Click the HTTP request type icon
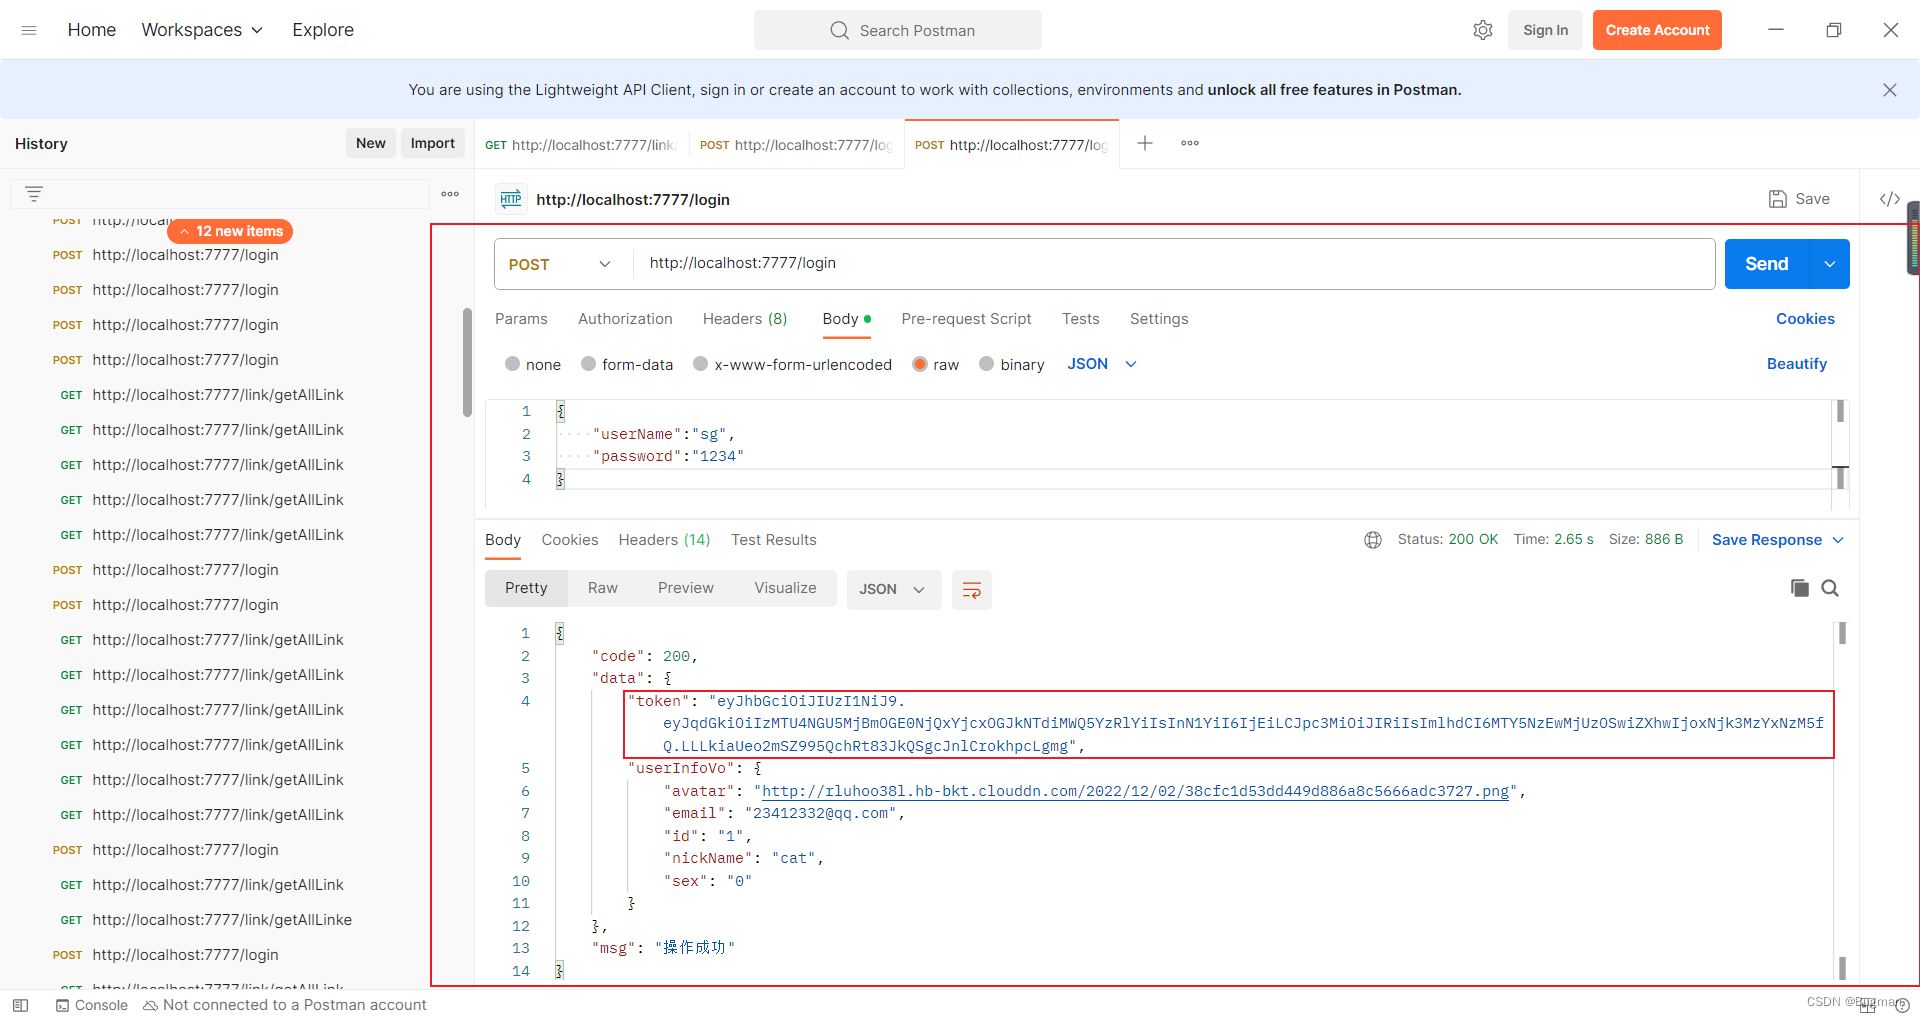Image resolution: width=1920 pixels, height=1018 pixels. point(511,199)
